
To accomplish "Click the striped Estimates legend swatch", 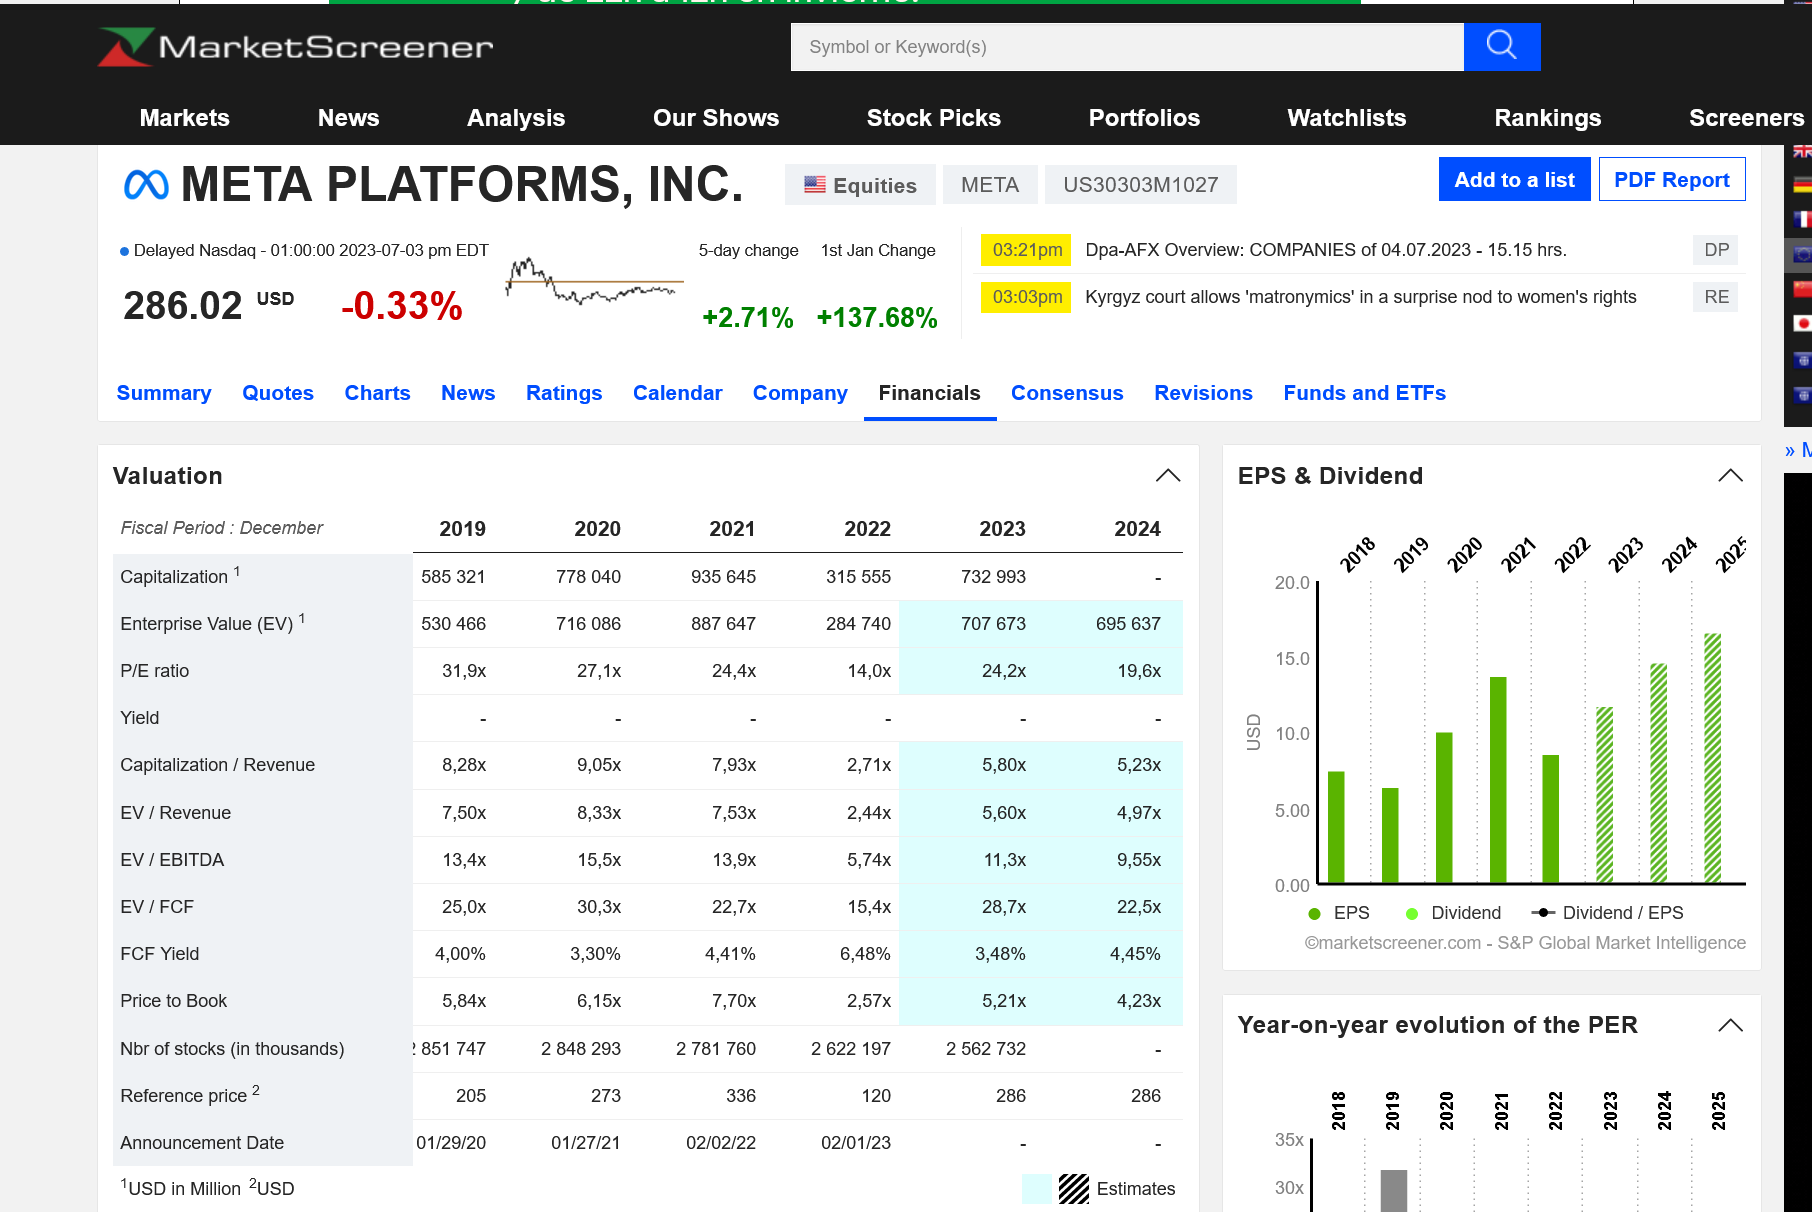I will (x=1074, y=1189).
